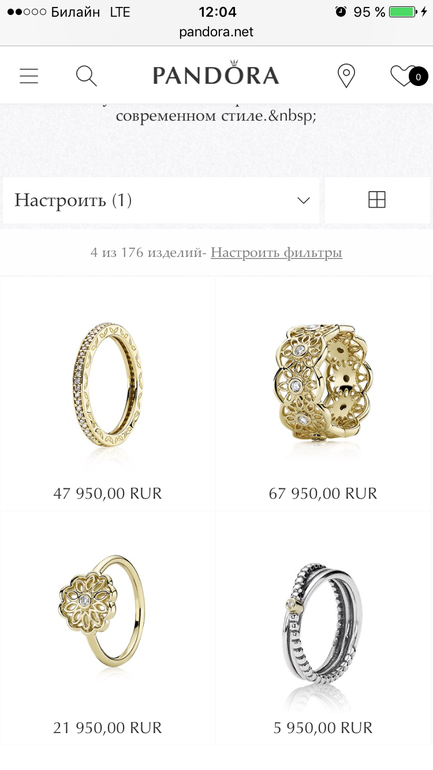
Task: Click the 47 950,00 RUR price
Action: click(x=108, y=493)
